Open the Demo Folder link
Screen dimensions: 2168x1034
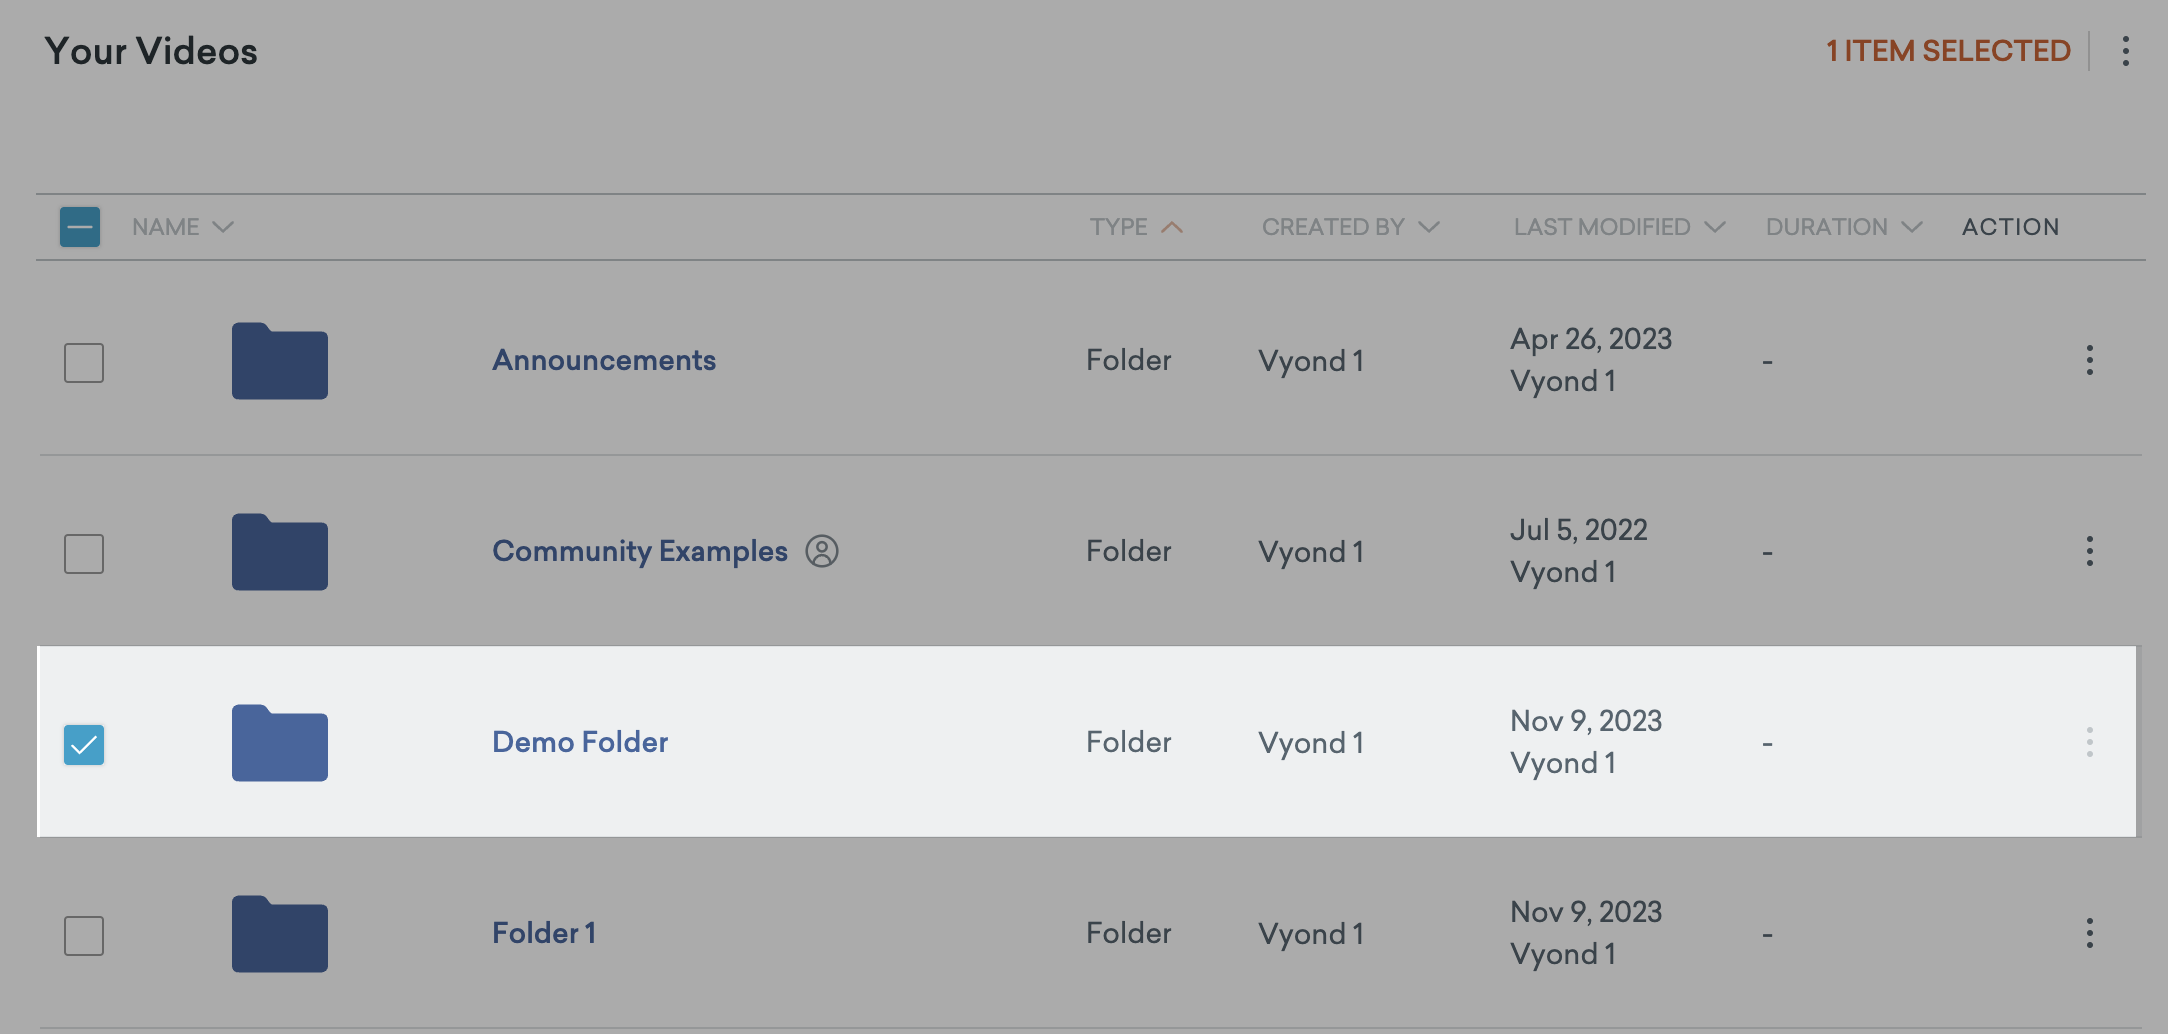(579, 742)
